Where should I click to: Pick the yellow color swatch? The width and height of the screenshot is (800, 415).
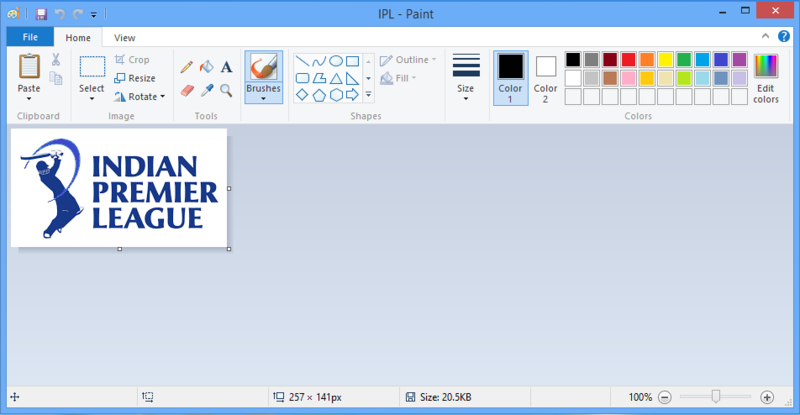click(665, 60)
